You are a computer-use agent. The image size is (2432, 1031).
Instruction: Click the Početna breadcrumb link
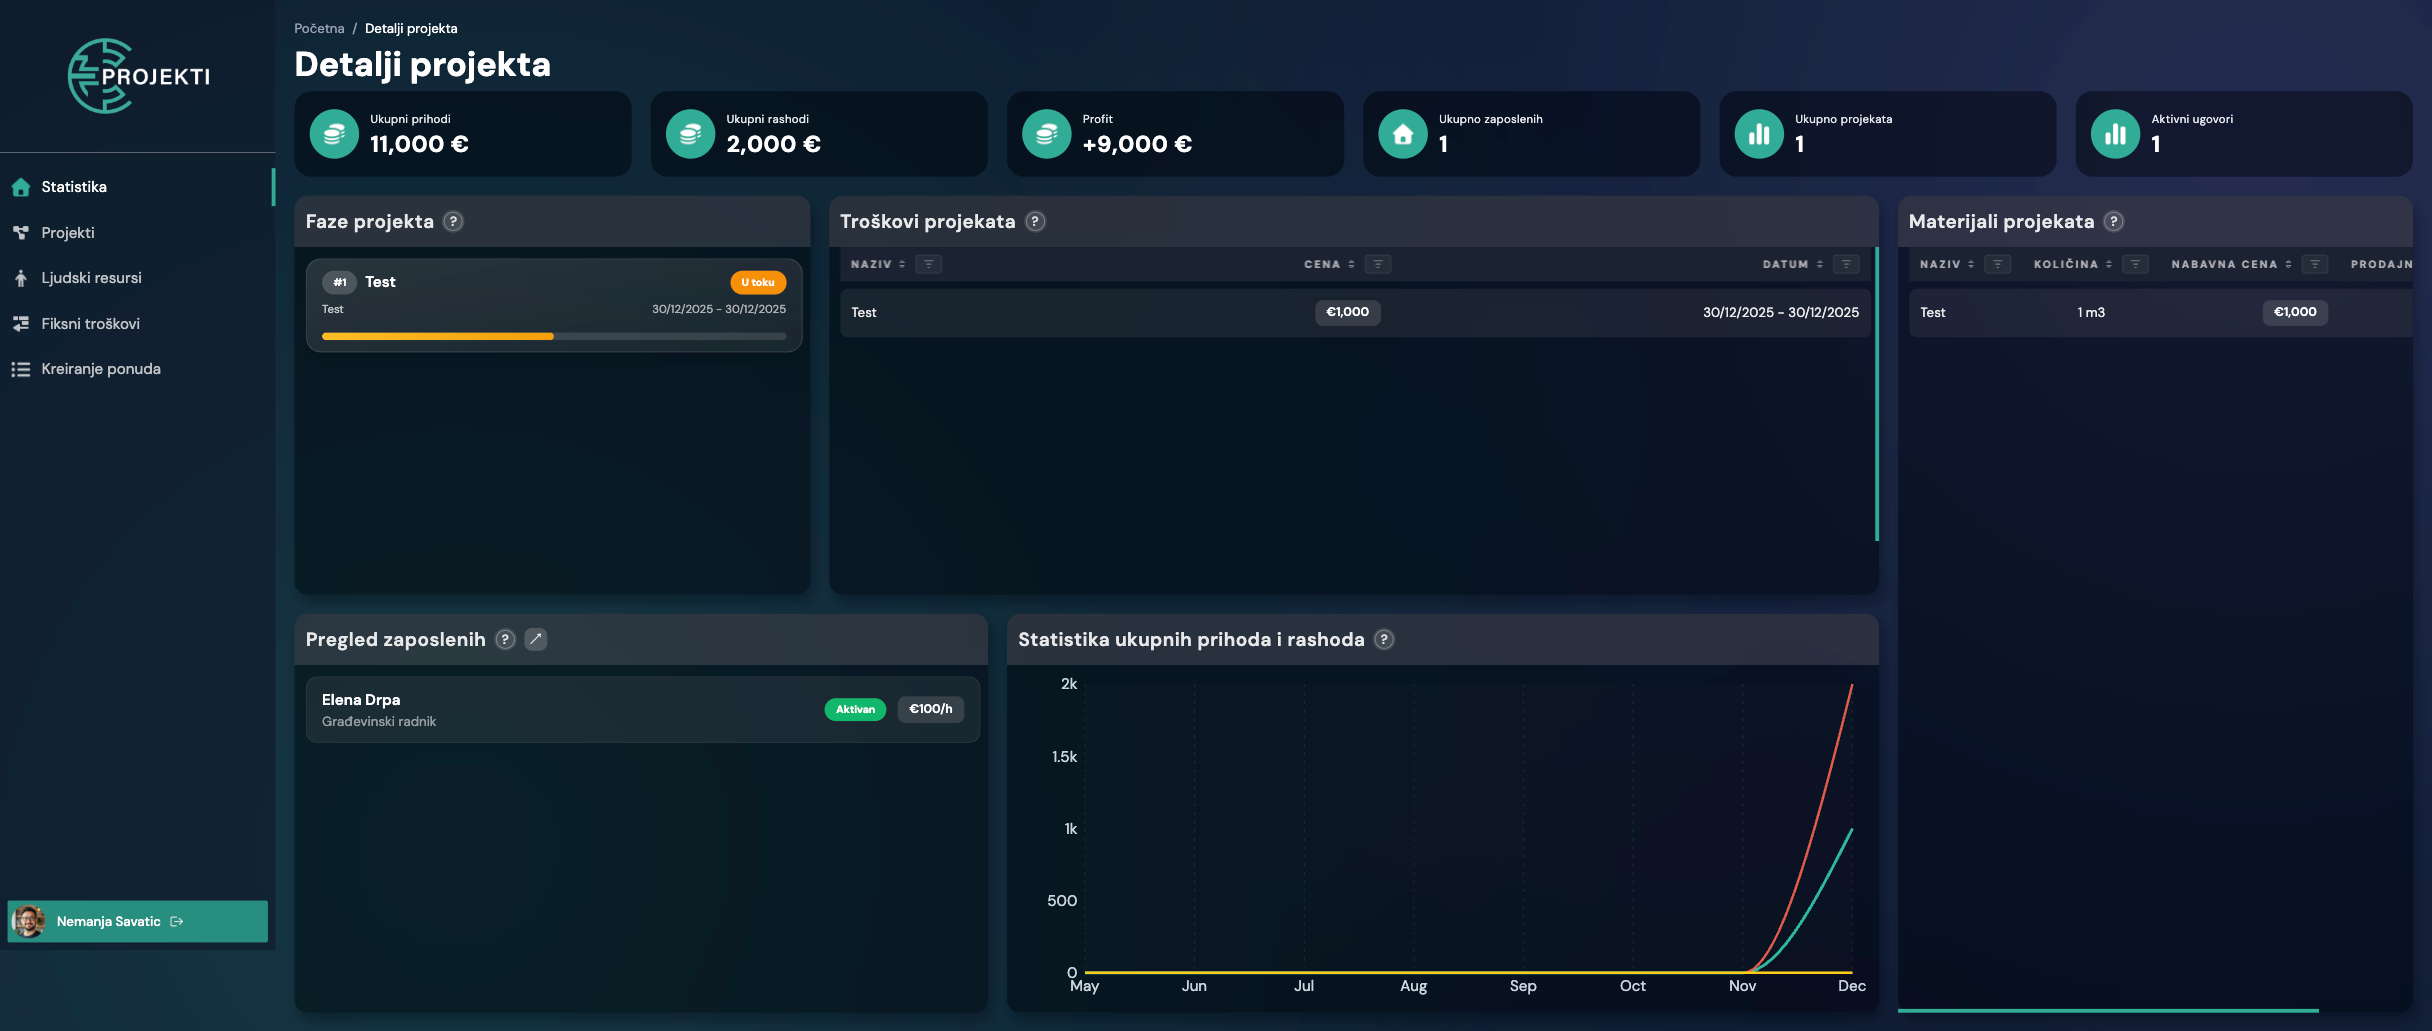(x=319, y=29)
